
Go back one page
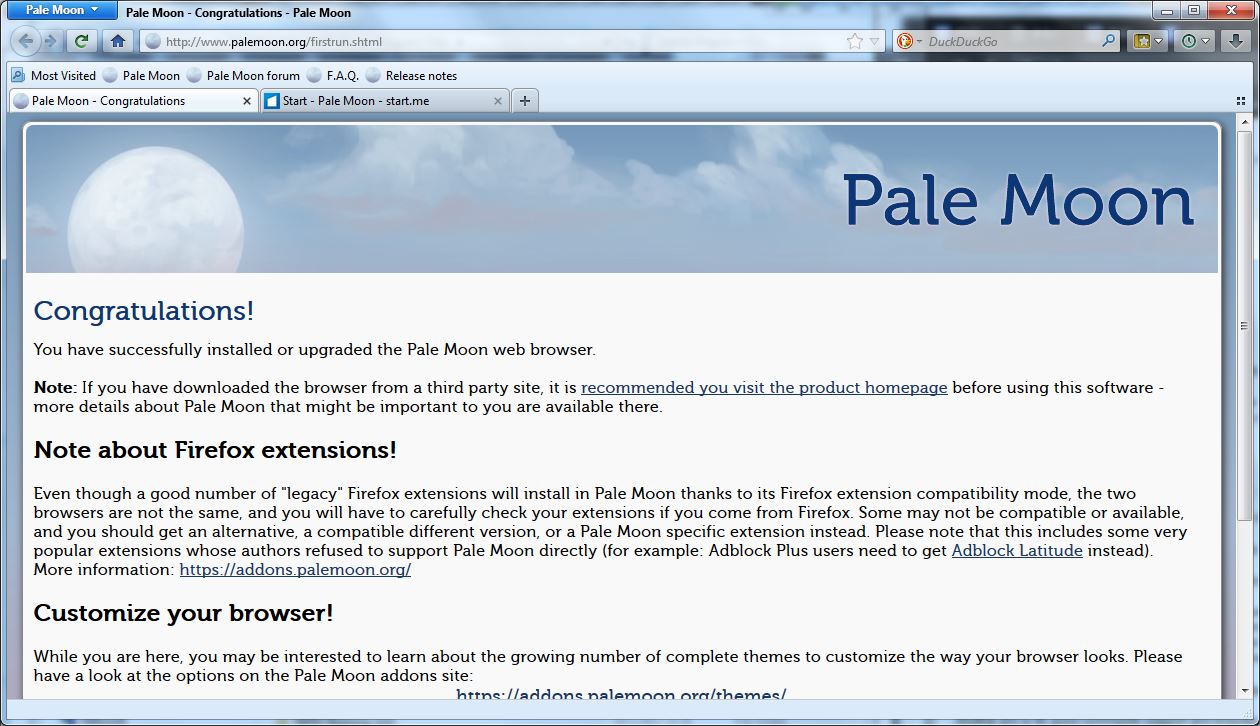27,41
